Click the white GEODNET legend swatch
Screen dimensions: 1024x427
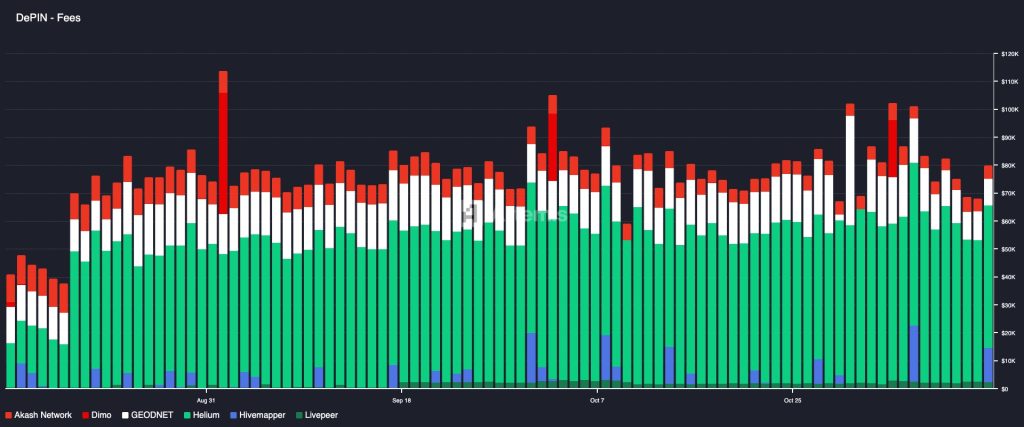click(x=126, y=414)
